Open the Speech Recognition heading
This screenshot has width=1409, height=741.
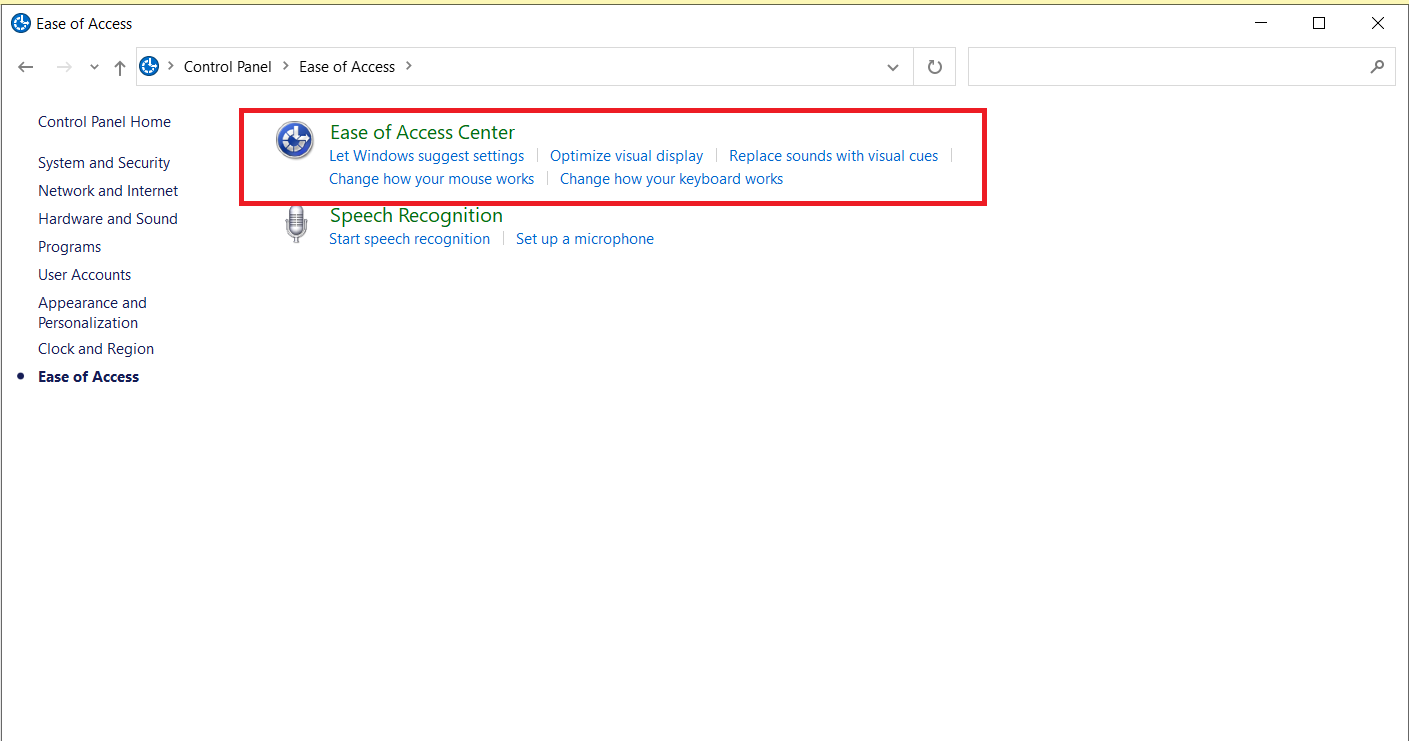click(x=416, y=215)
